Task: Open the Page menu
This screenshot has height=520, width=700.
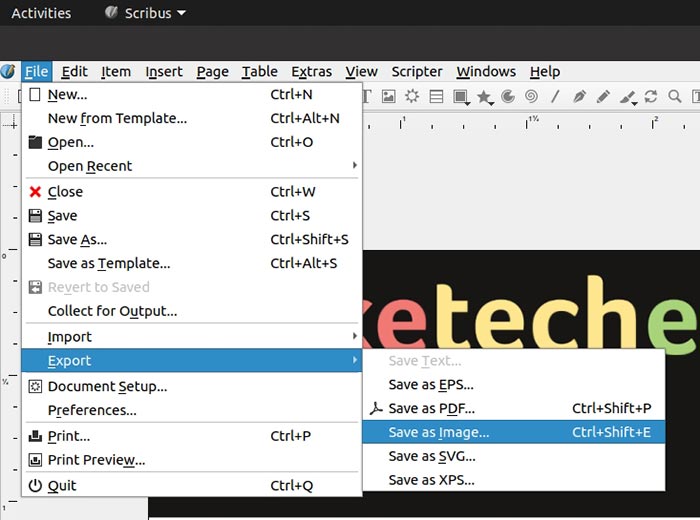Action: 212,71
